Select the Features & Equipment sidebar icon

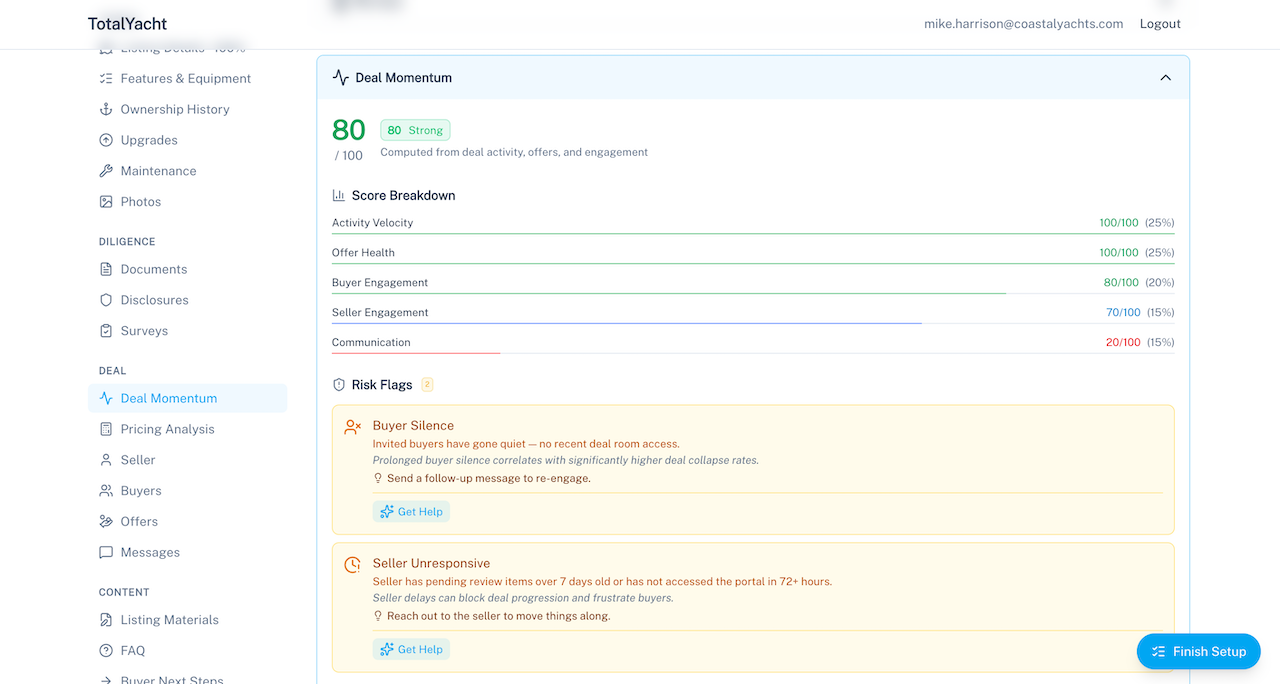point(104,78)
